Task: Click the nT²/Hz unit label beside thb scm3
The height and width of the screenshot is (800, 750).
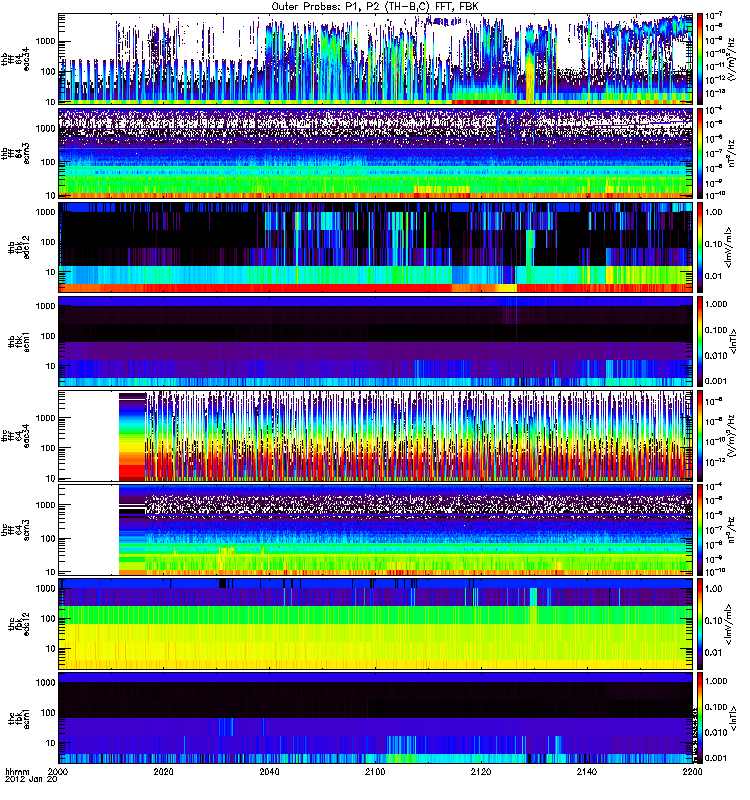Action: coord(731,153)
